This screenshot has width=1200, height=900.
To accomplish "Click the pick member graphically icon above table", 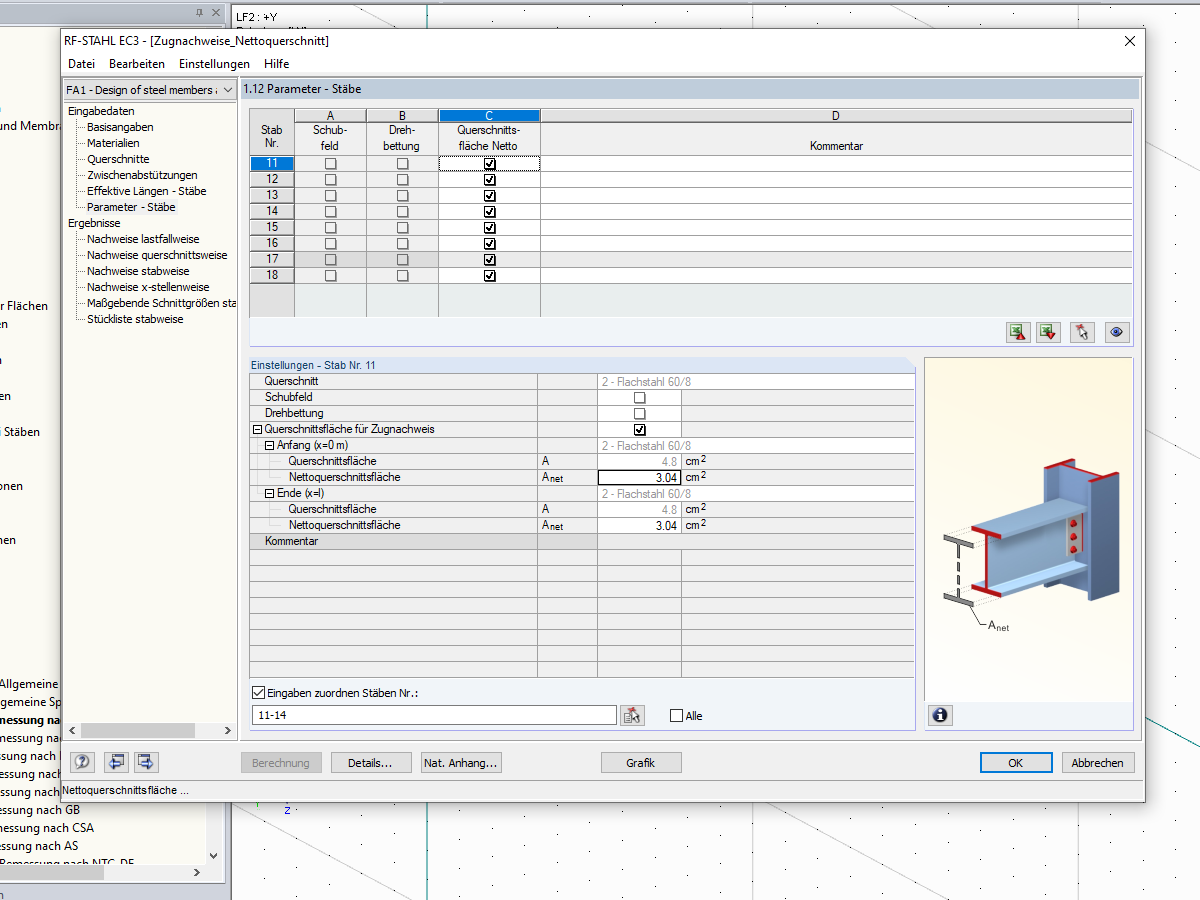I will [x=1082, y=333].
